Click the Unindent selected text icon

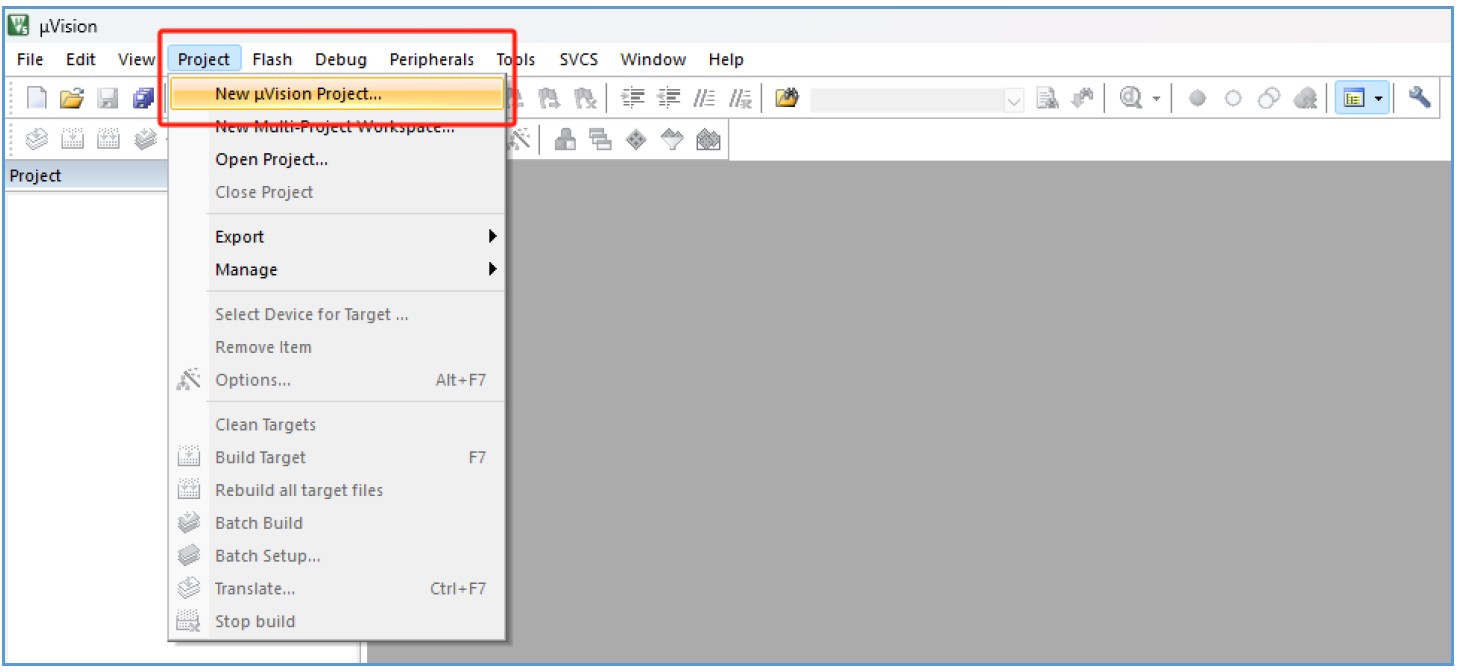pyautogui.click(x=668, y=97)
